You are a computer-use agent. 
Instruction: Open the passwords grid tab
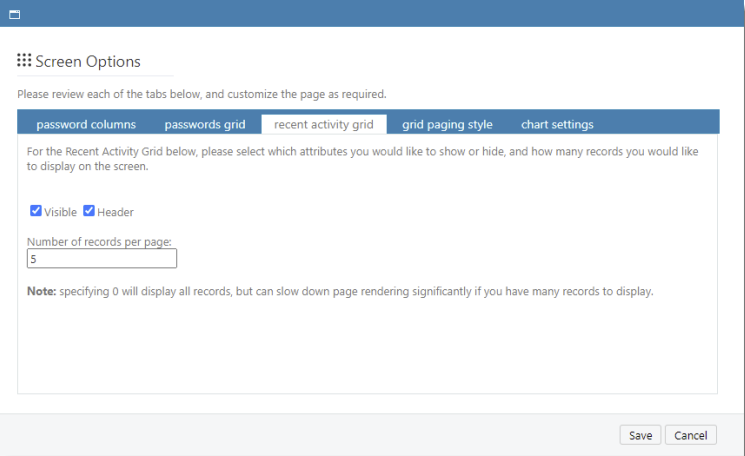(x=205, y=125)
